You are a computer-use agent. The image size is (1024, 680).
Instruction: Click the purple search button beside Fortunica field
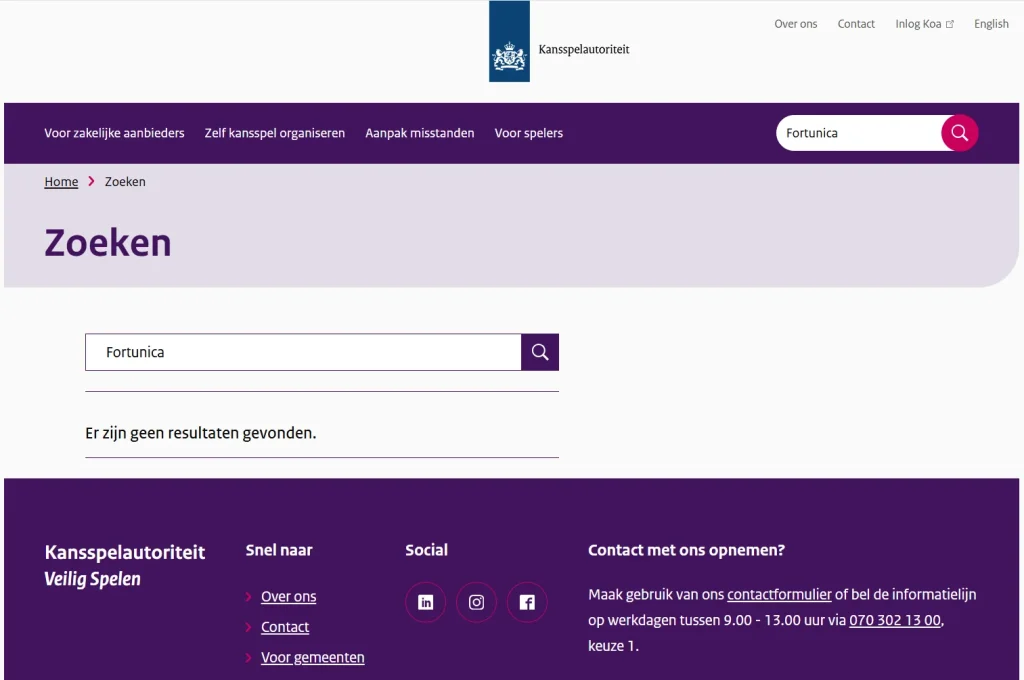539,352
